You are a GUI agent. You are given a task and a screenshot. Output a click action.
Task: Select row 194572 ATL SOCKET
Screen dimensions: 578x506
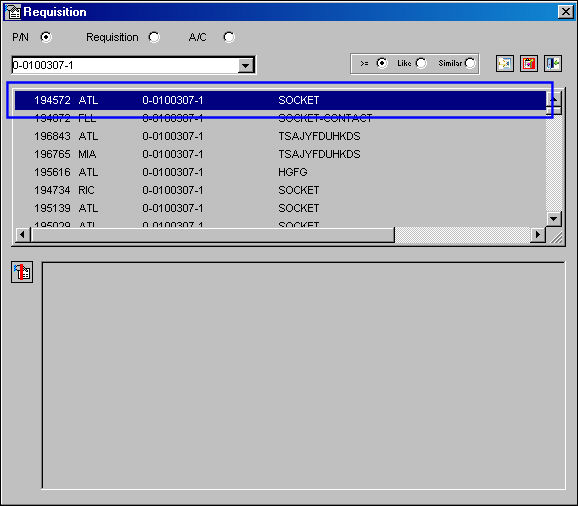tap(280, 100)
